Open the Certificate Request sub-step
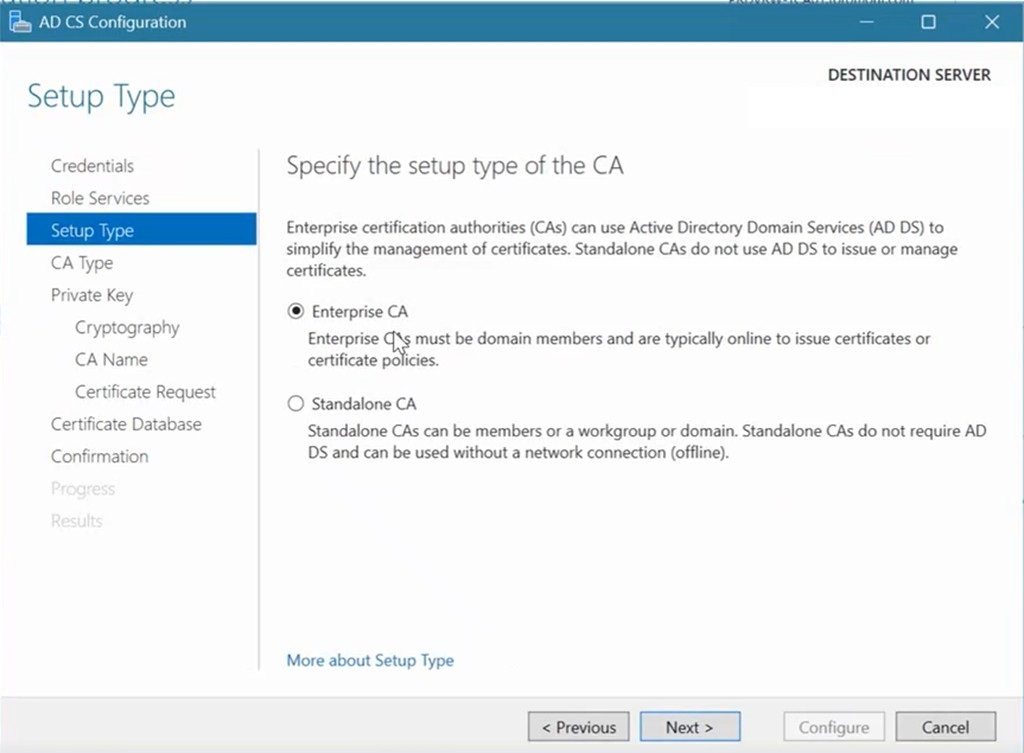Screen dimensions: 1024x753 coord(145,392)
